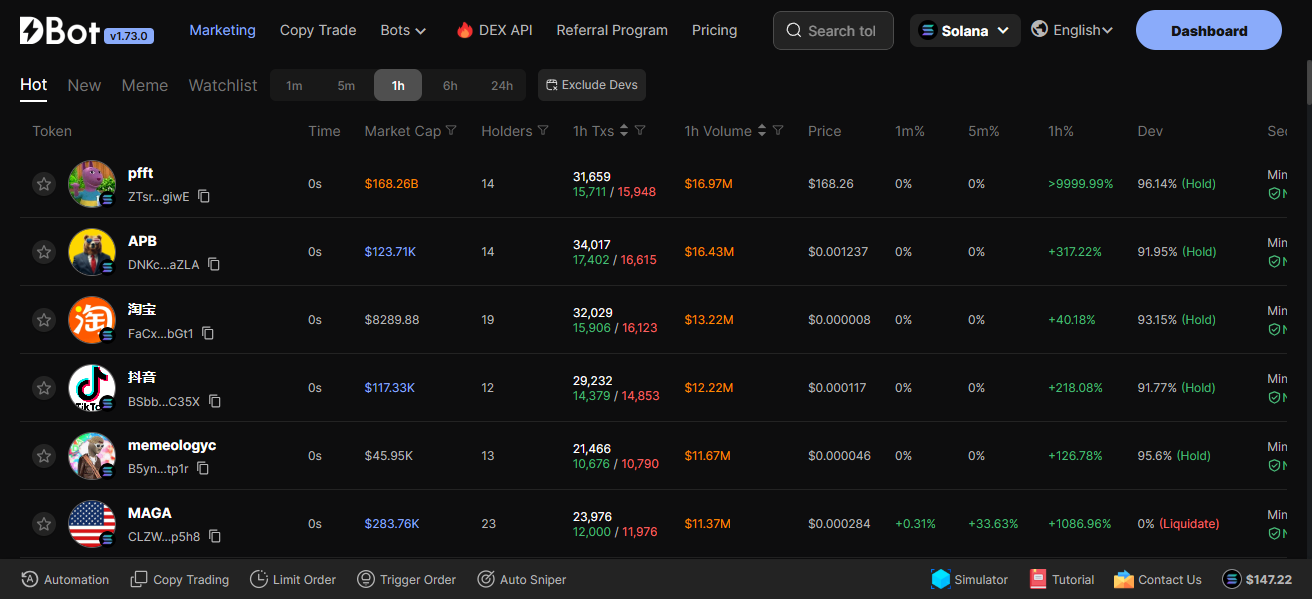Open the 淘宝 orange logo avatar
The height and width of the screenshot is (599, 1312).
[x=92, y=320]
